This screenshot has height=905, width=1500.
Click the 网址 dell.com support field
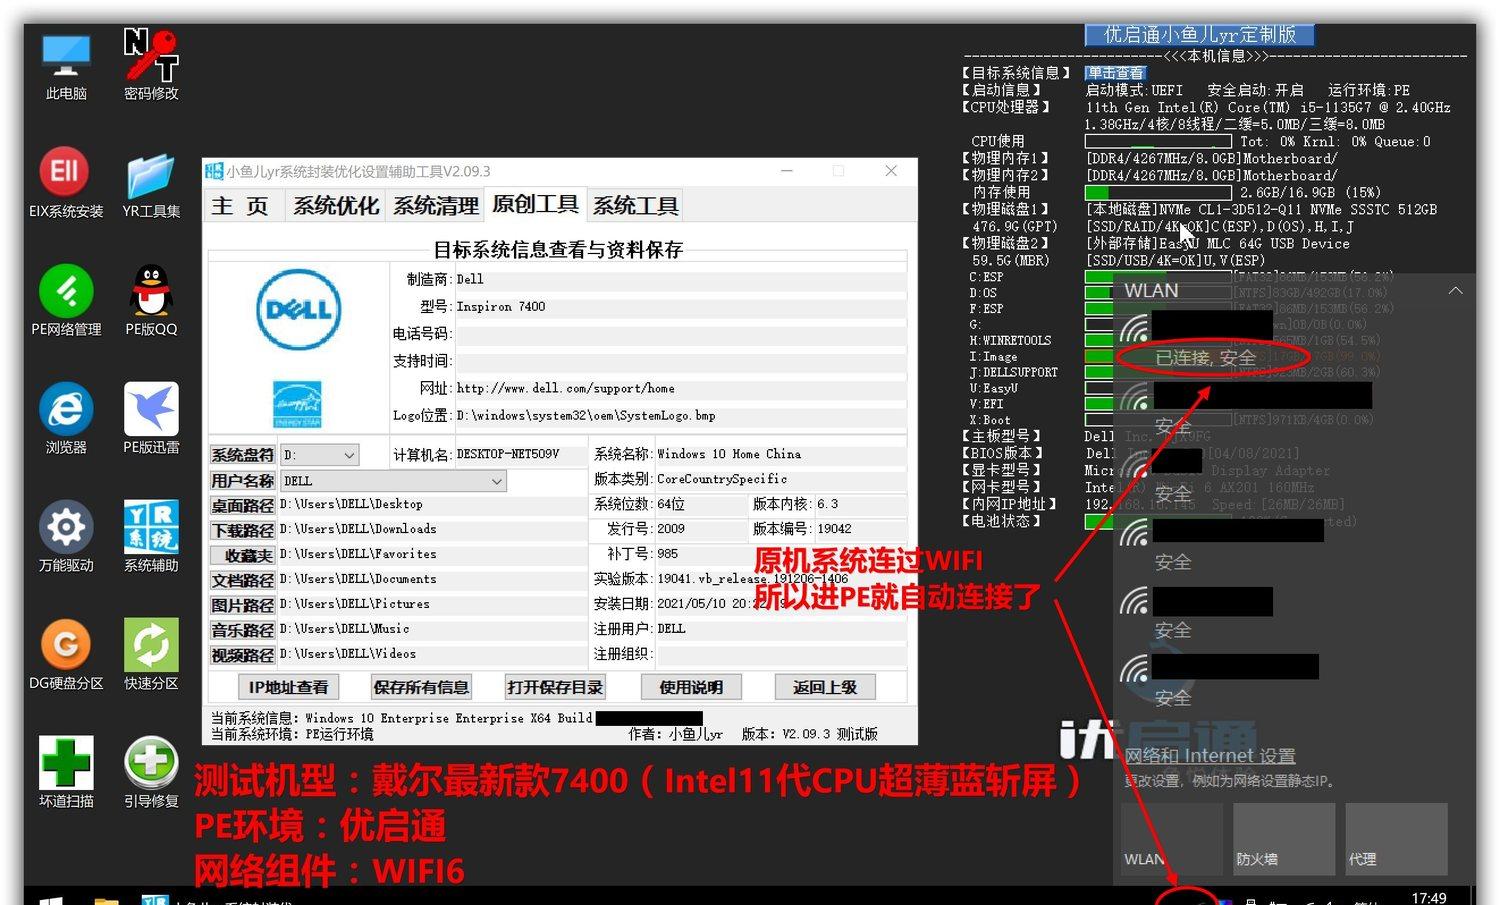[x=680, y=388]
